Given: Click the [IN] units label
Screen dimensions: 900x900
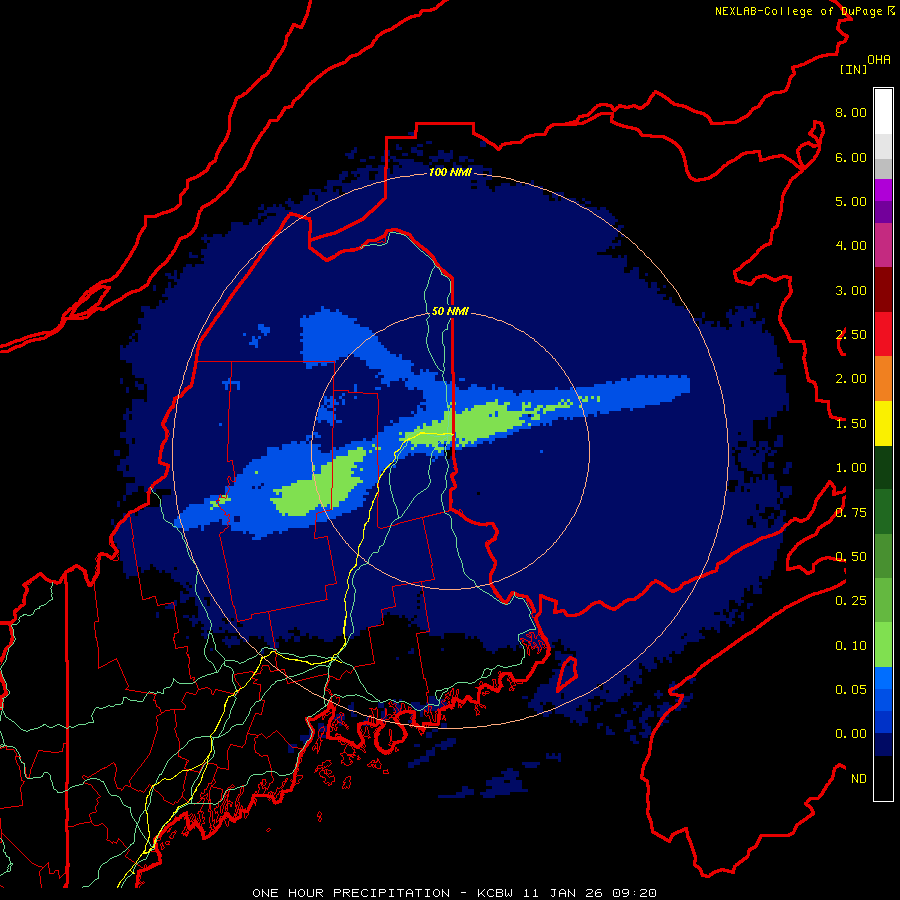Looking at the screenshot, I should [x=853, y=69].
